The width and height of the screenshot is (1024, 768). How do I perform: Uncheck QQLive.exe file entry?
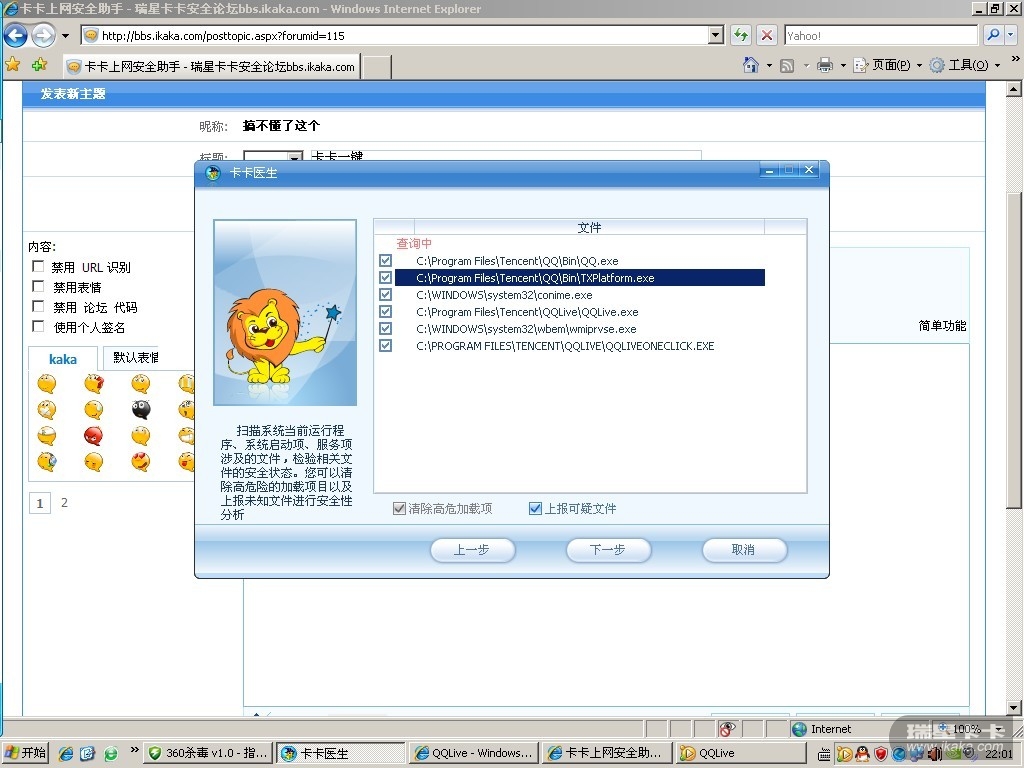pos(385,312)
